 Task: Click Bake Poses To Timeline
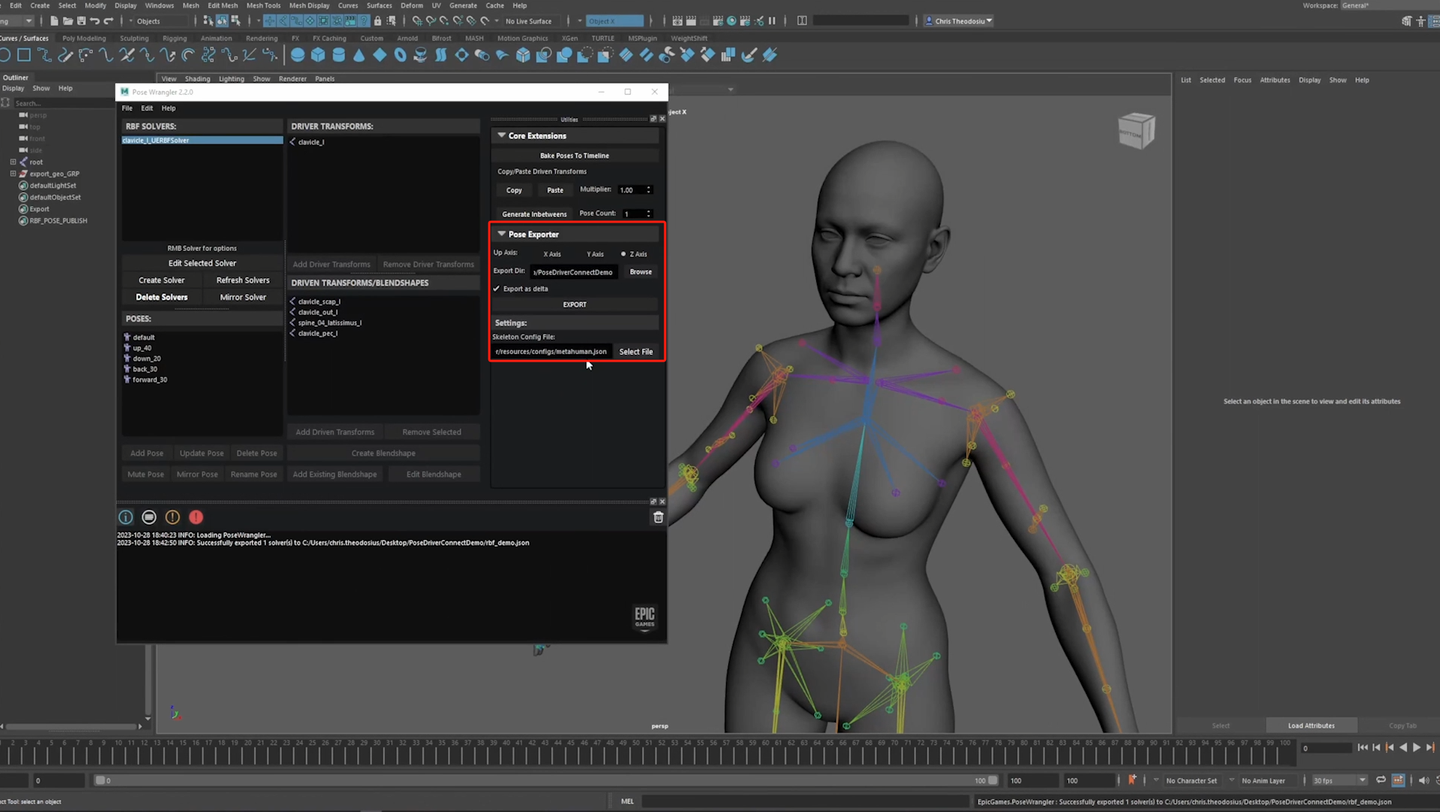click(574, 155)
